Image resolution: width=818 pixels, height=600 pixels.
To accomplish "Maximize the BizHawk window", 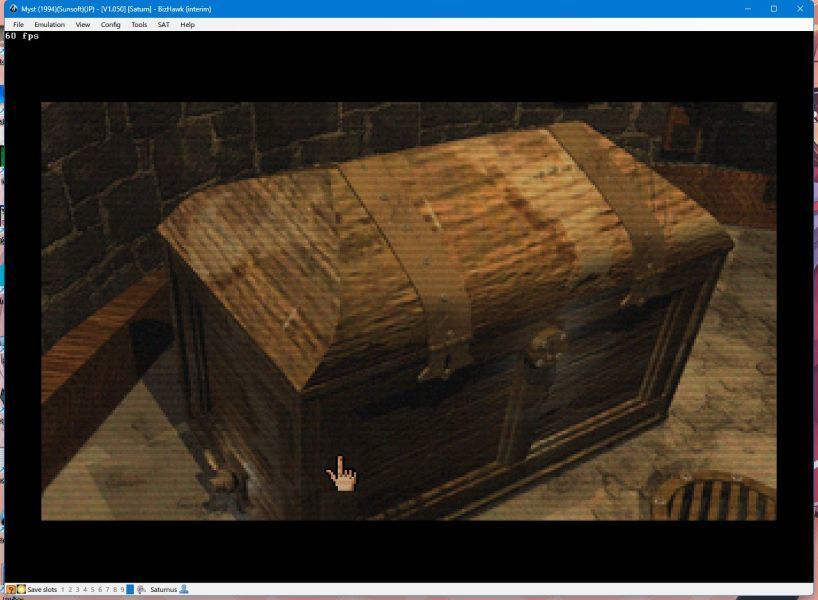I will point(774,9).
